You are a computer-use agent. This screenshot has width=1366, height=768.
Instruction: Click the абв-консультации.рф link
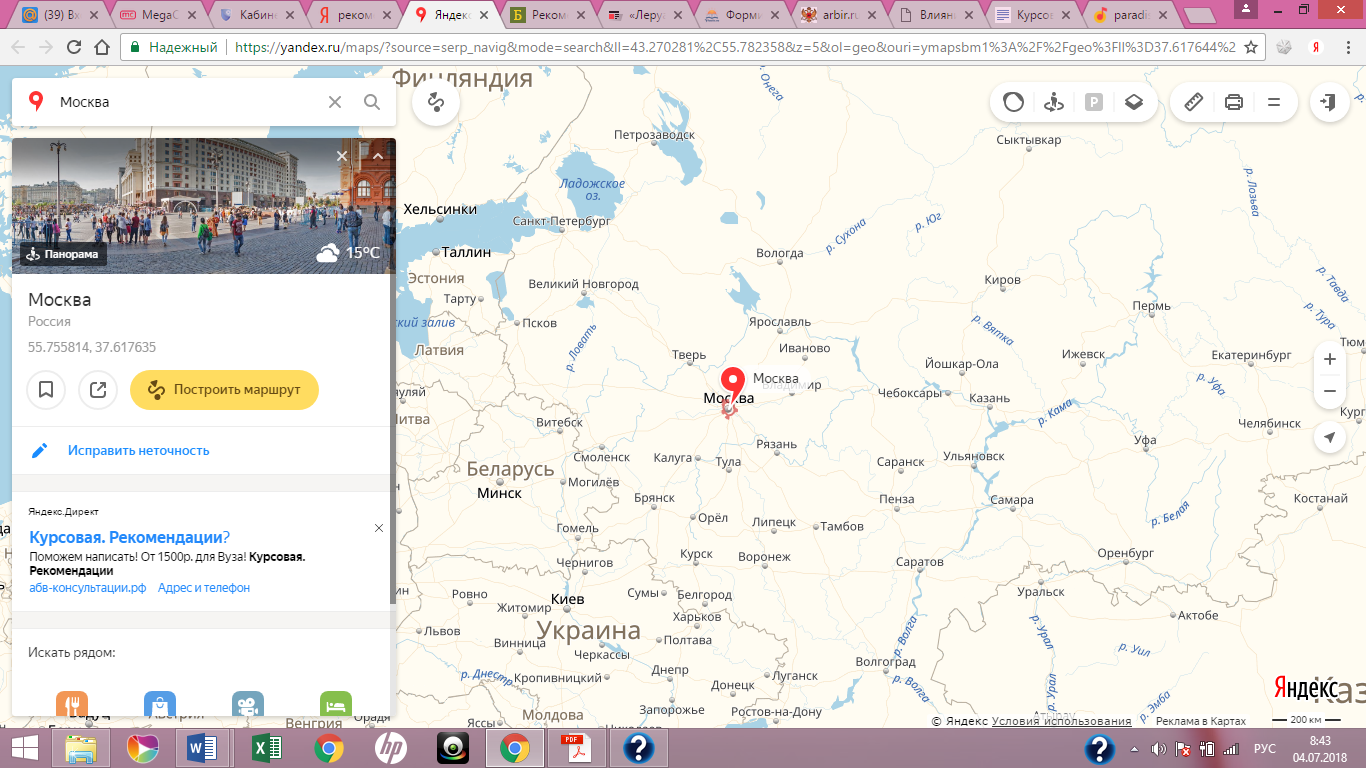pos(88,588)
